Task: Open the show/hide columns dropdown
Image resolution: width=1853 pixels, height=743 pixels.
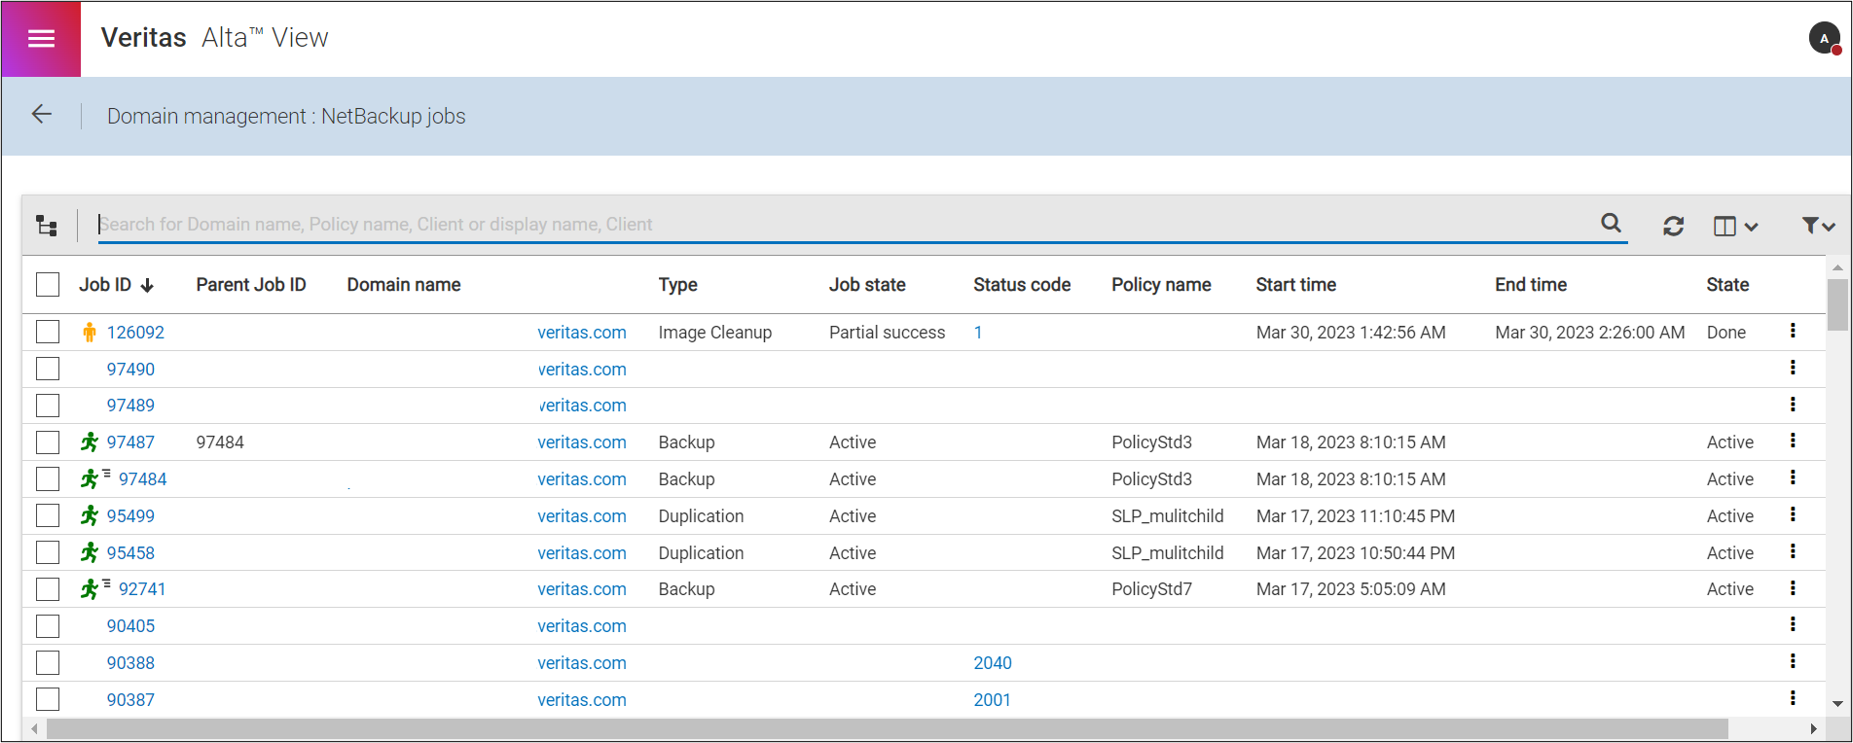Action: coord(1735,226)
